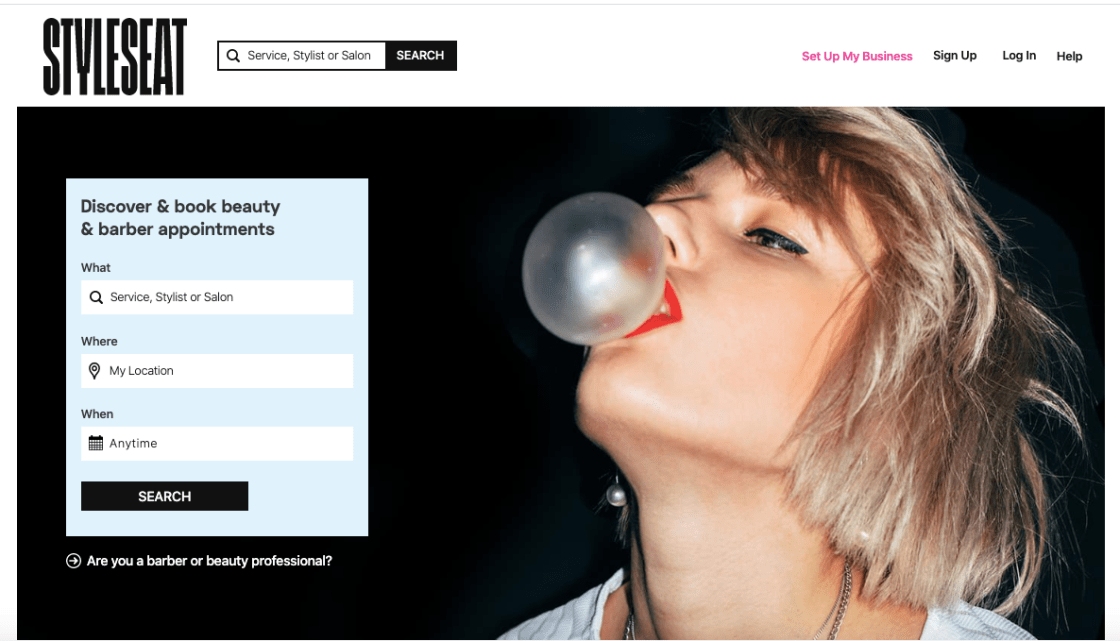The image size is (1120, 641).
Task: Go to Sign Up
Action: click(954, 56)
